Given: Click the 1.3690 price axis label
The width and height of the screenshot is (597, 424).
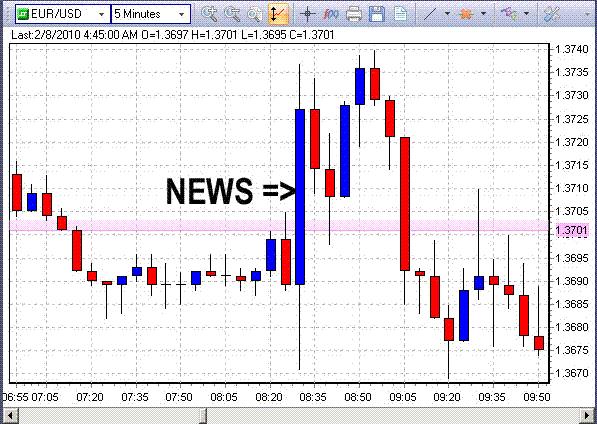Looking at the screenshot, I should [x=571, y=281].
